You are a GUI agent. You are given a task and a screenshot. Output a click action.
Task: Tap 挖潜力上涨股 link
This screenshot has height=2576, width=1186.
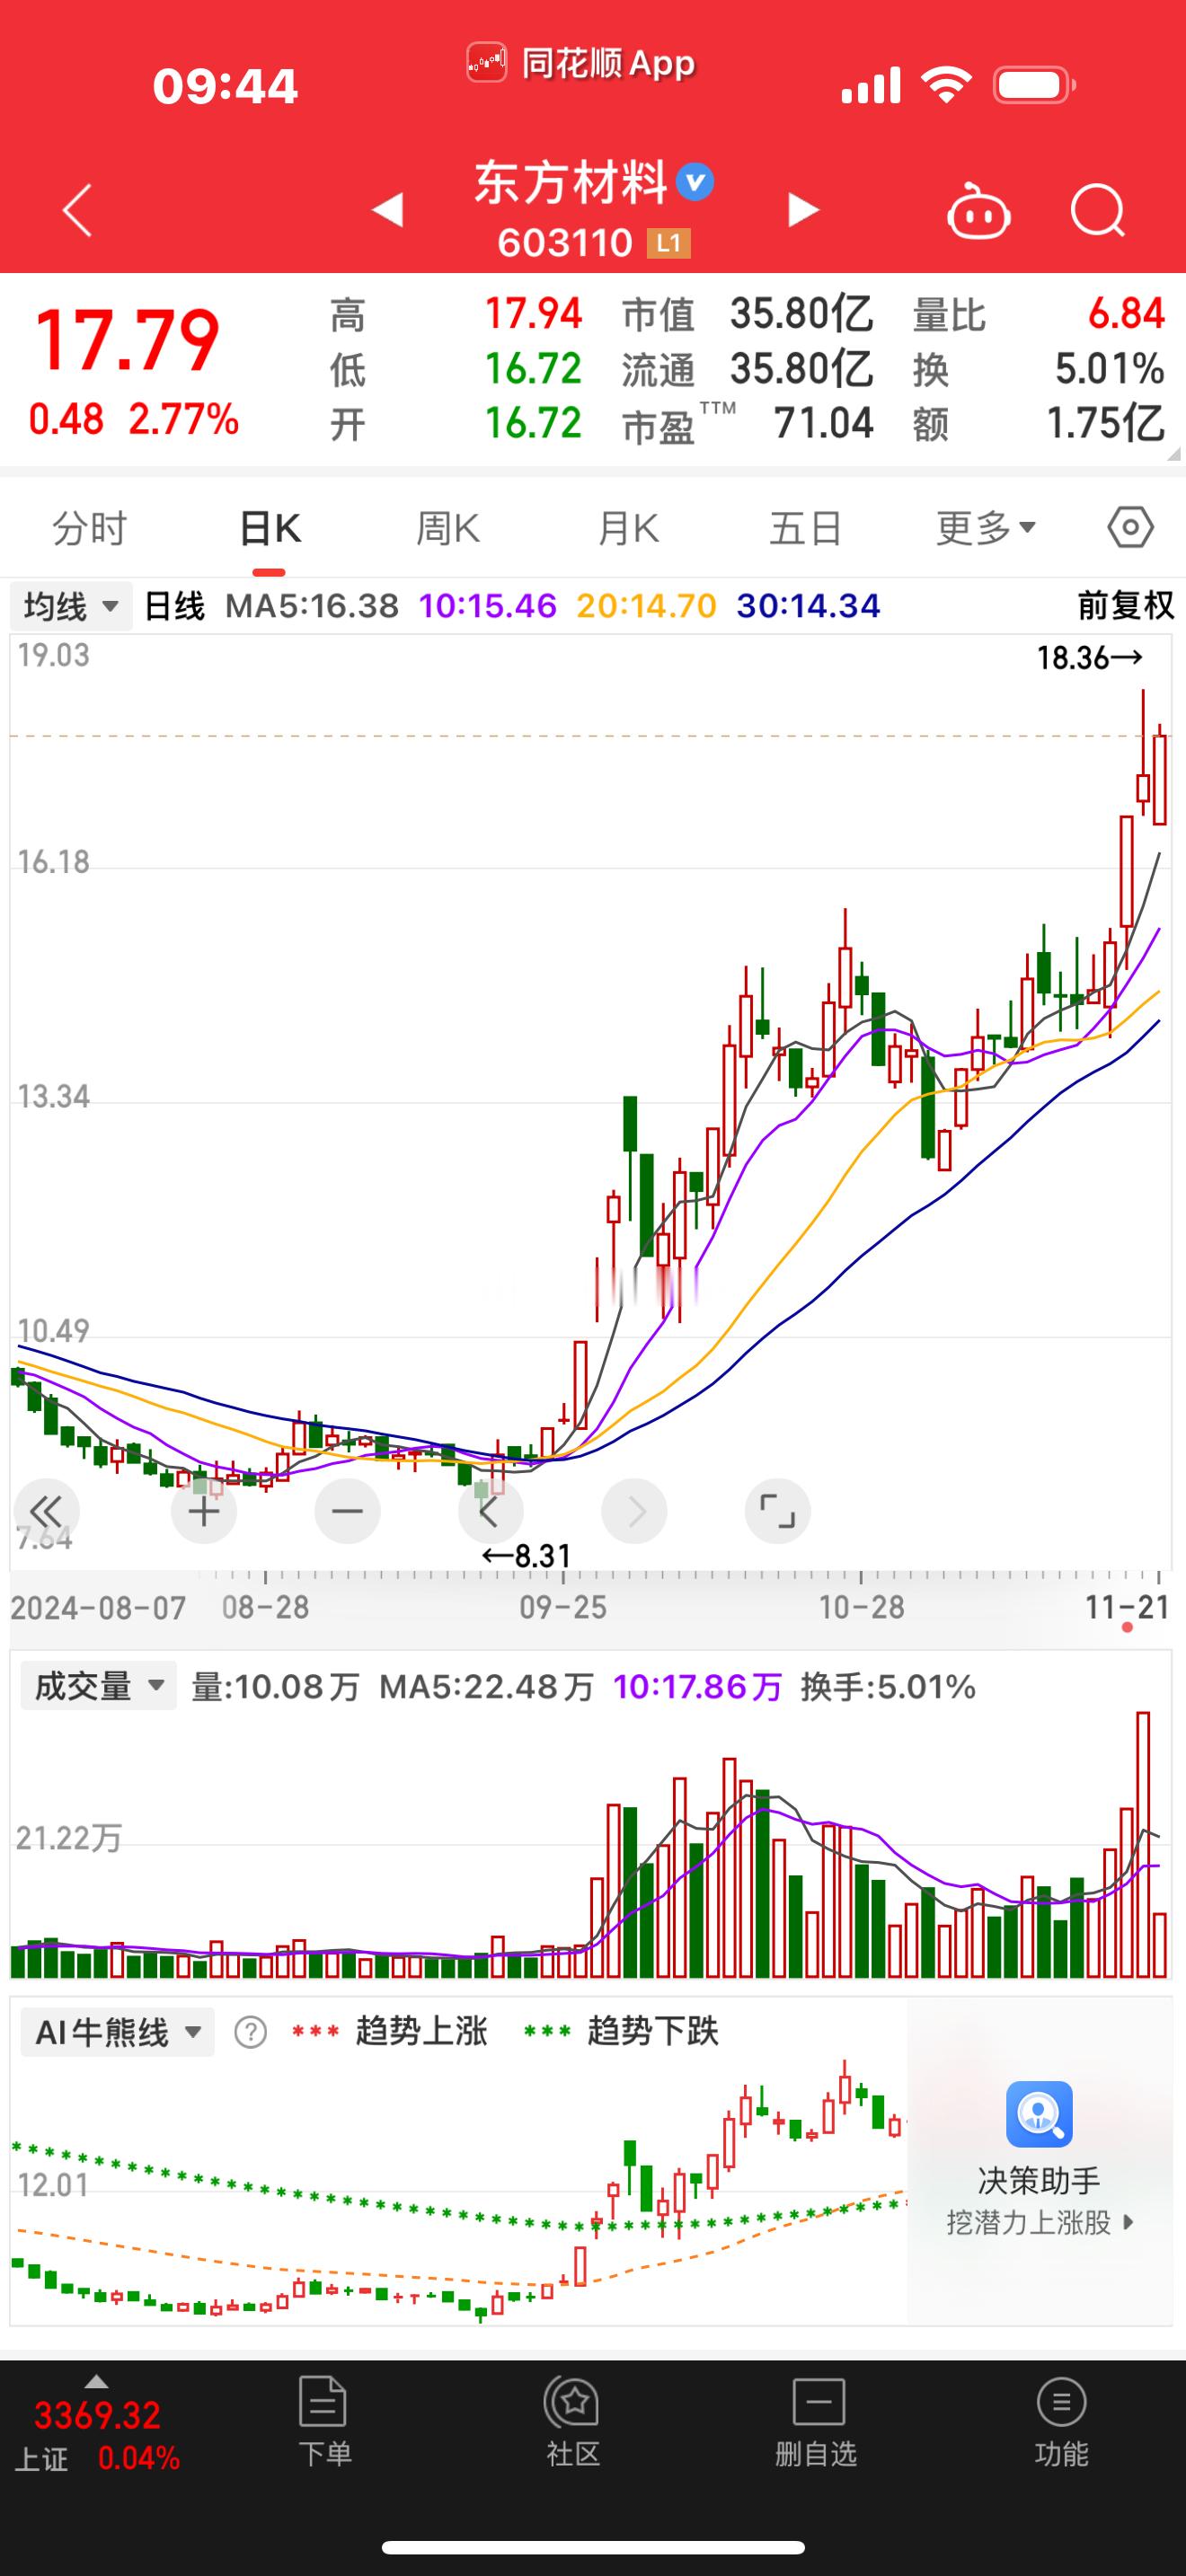point(1040,2222)
